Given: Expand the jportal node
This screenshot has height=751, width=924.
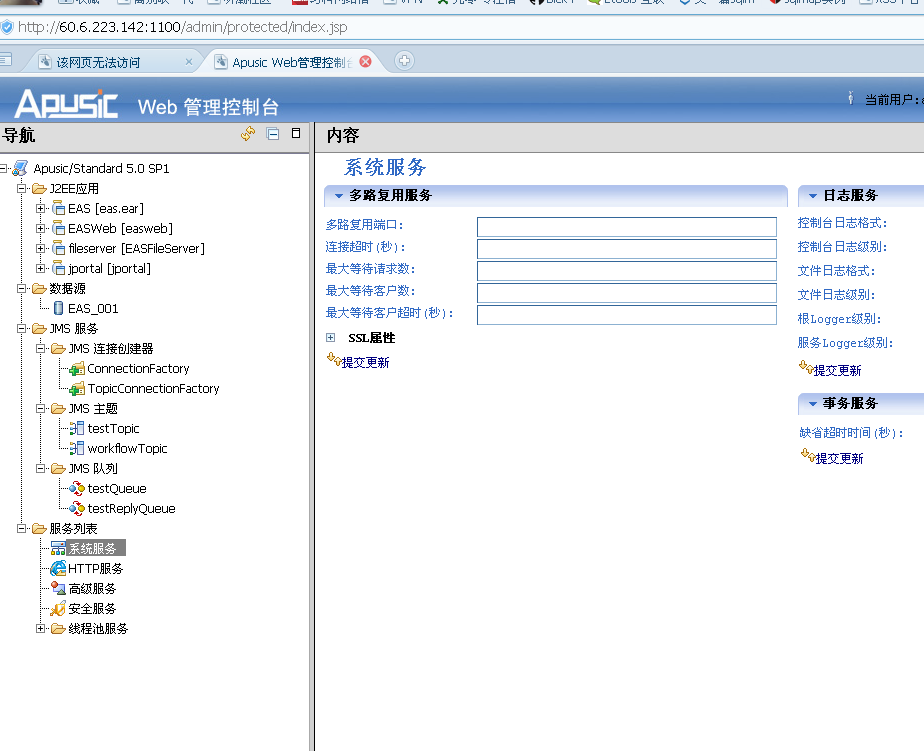Looking at the screenshot, I should click(40, 268).
